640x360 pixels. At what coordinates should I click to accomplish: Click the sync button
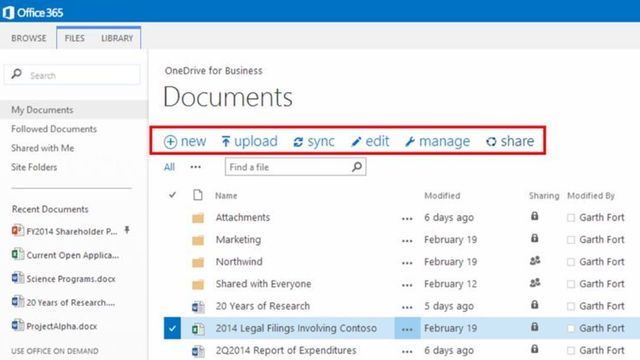(x=314, y=141)
